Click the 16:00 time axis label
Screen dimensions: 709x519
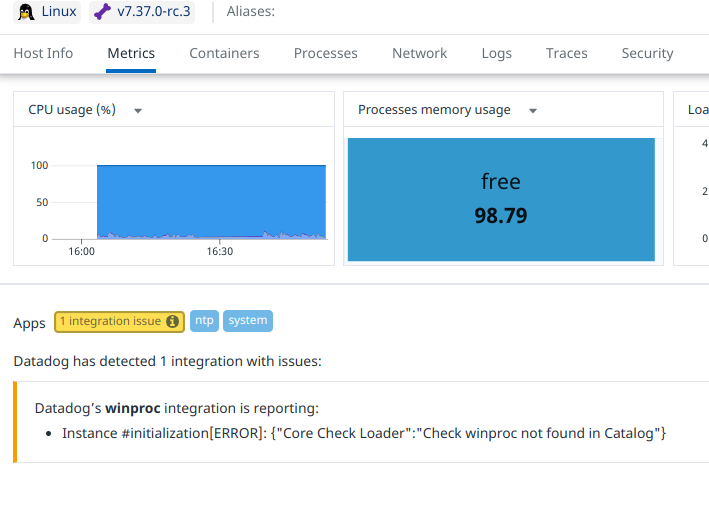point(81,251)
